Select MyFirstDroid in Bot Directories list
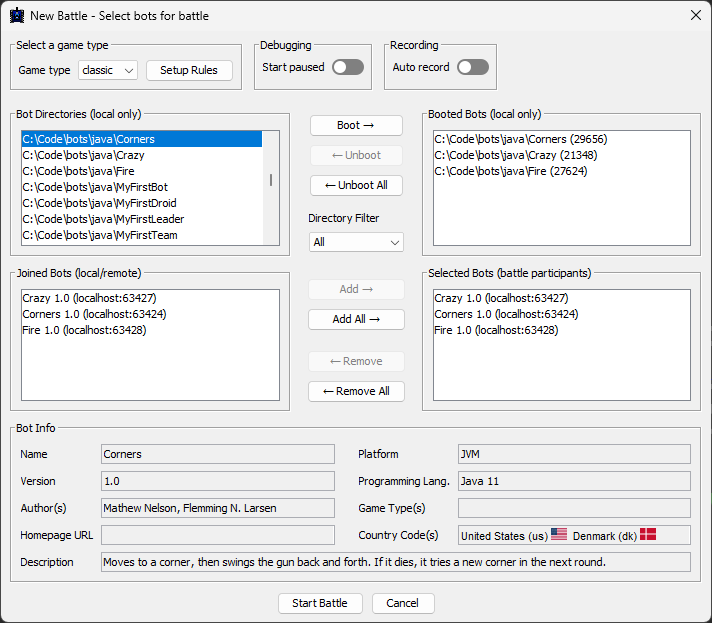Screen dimensions: 712x623 pyautogui.click(x=99, y=203)
